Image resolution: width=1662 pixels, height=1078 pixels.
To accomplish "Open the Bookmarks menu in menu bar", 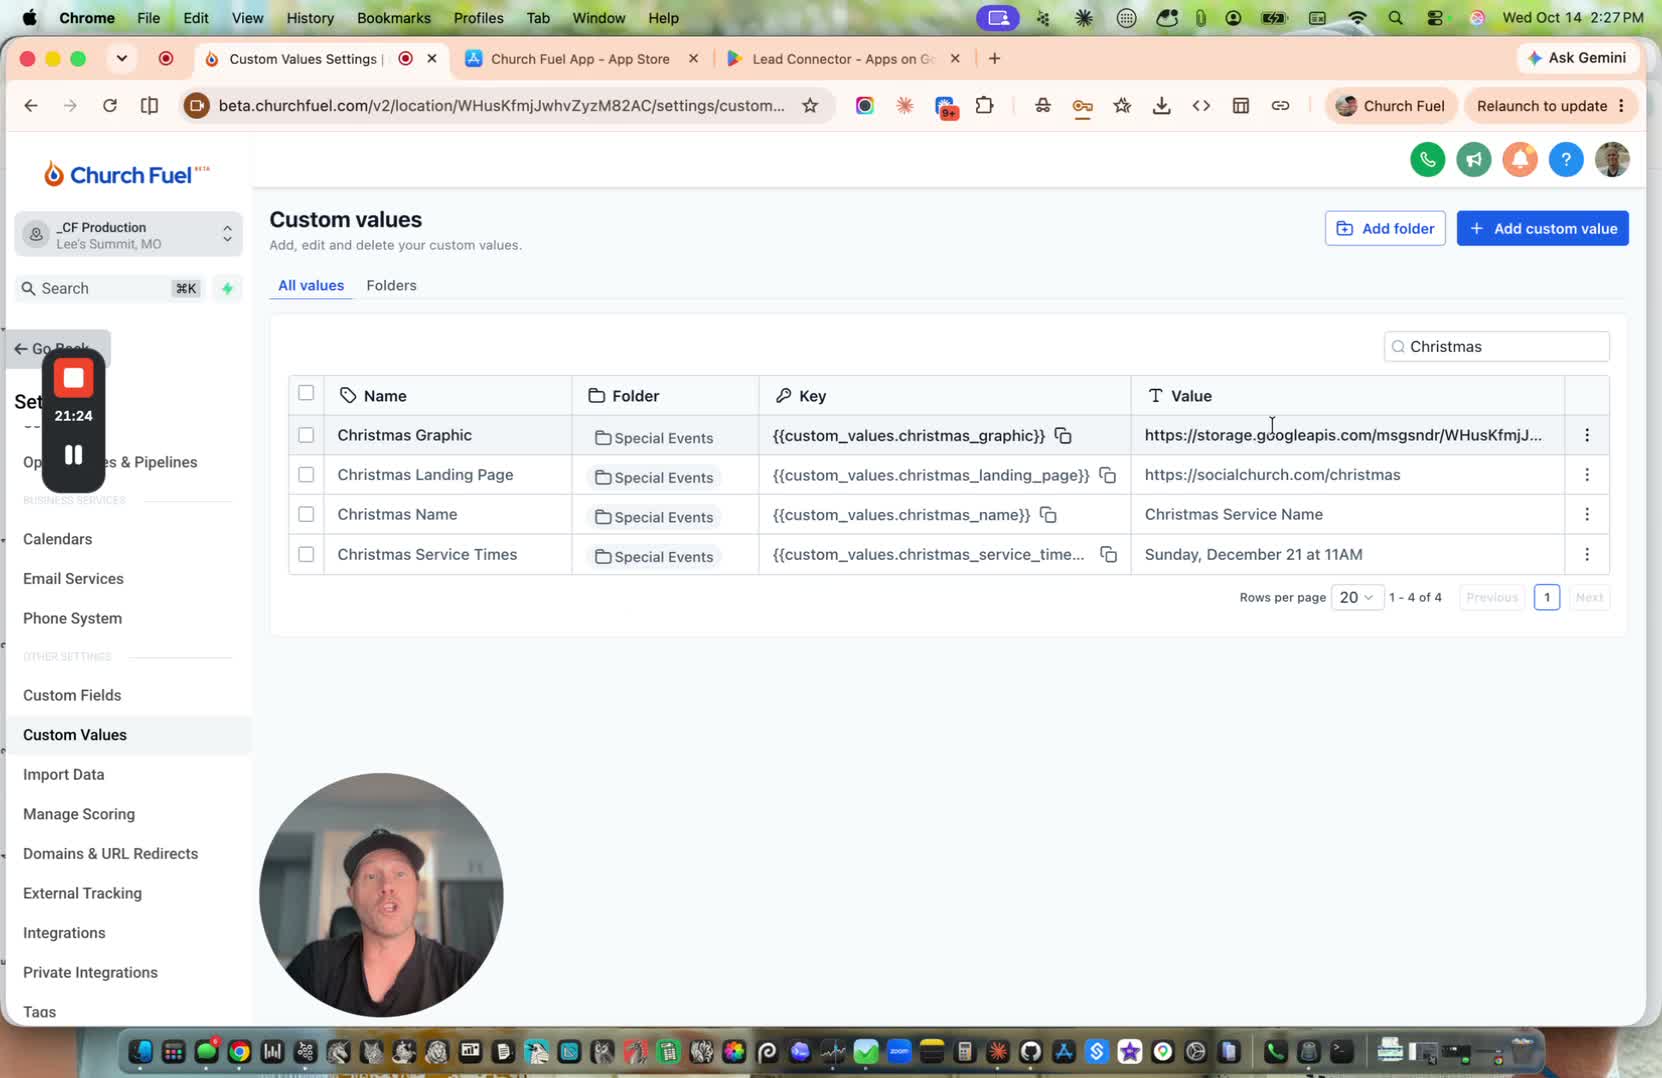I will click(394, 18).
